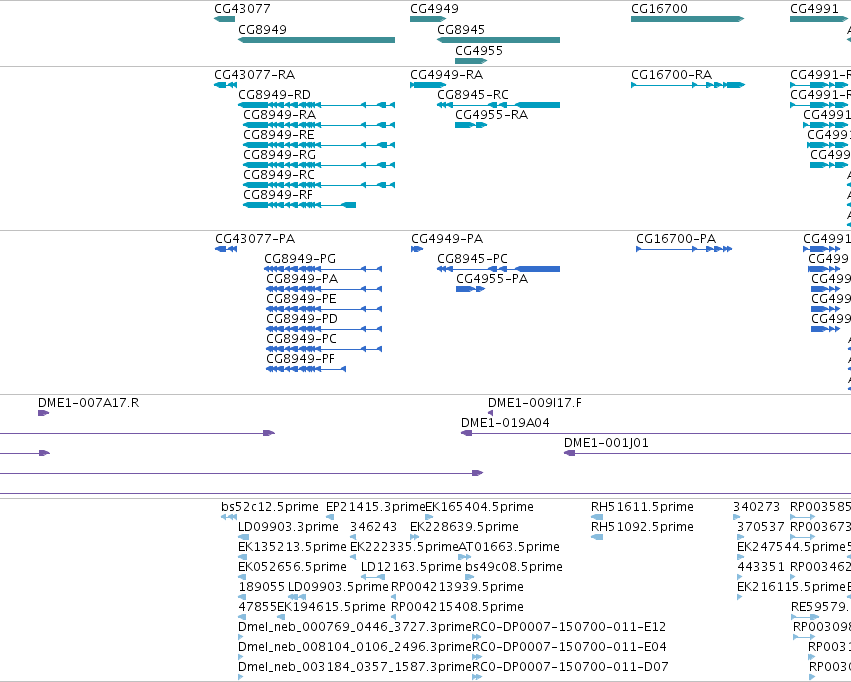
Task: Click the teal gene bar below CG8949
Action: click(x=316, y=40)
